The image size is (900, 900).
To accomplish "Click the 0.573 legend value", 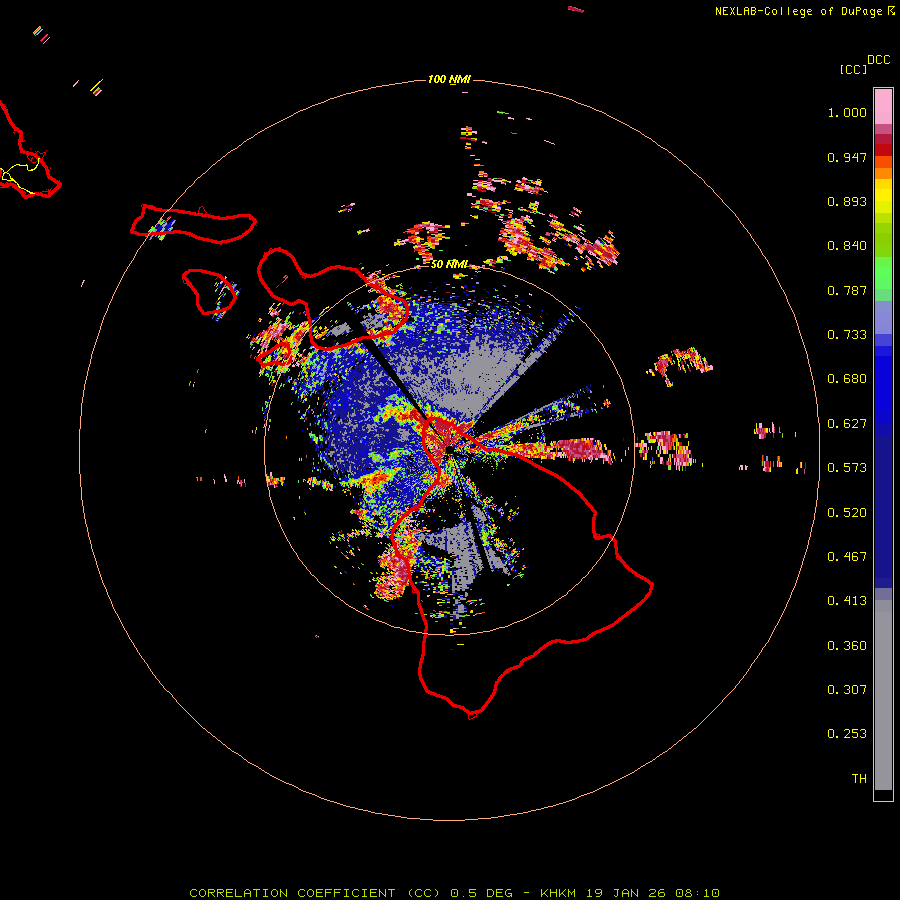I will coord(847,468).
